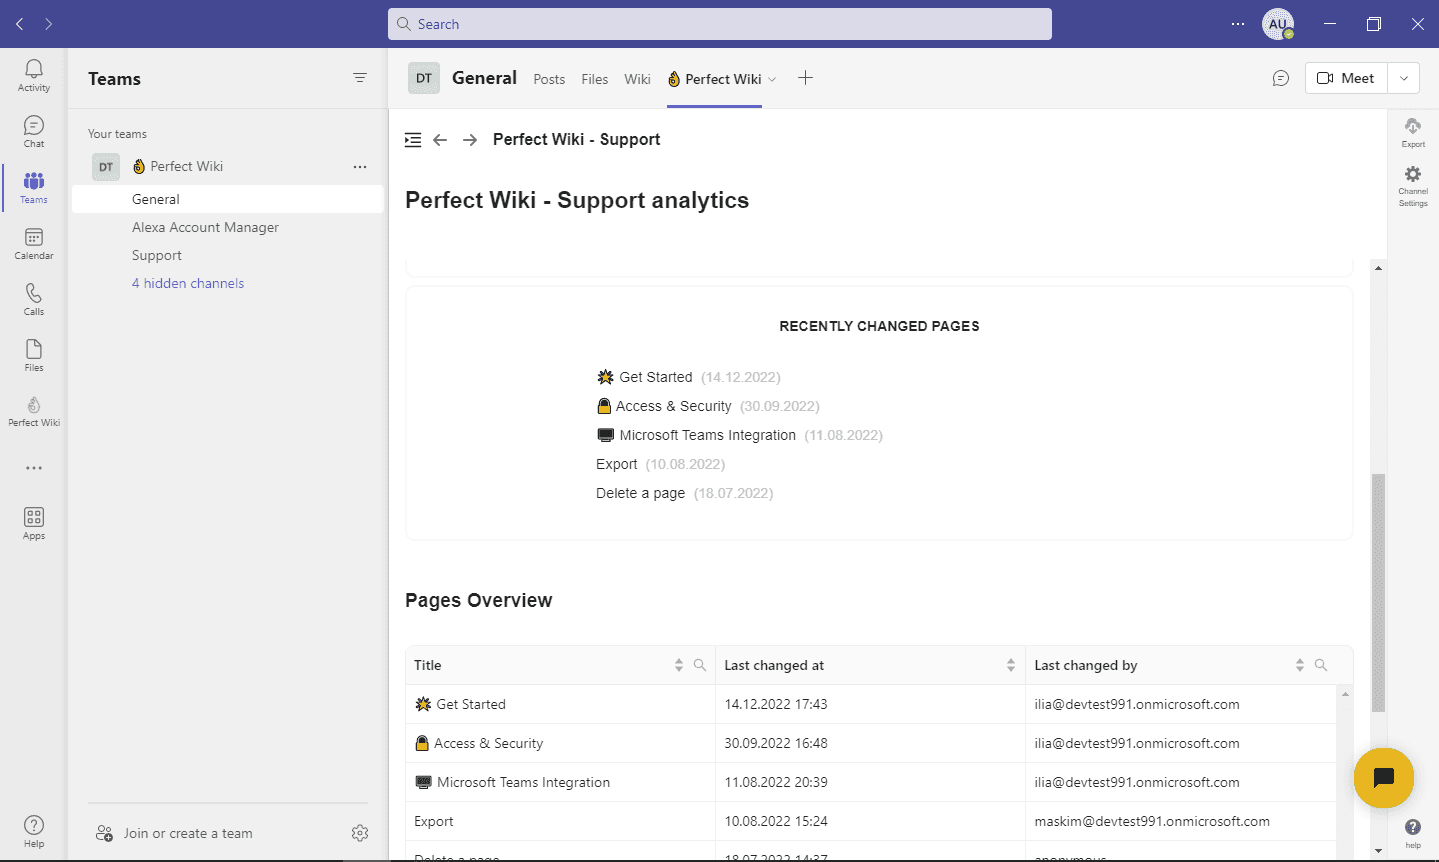Viewport: 1439px width, 862px height.
Task: Open Export in recently changed pages
Action: pos(617,464)
